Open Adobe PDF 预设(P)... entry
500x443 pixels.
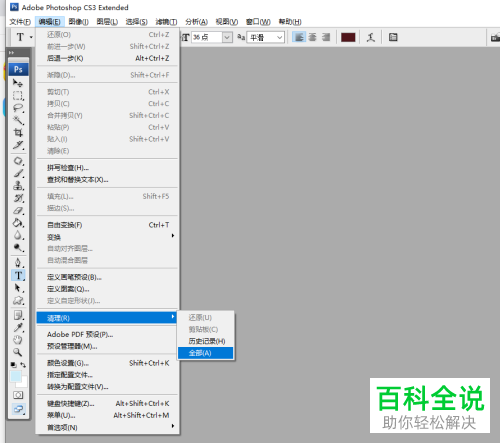coord(107,334)
